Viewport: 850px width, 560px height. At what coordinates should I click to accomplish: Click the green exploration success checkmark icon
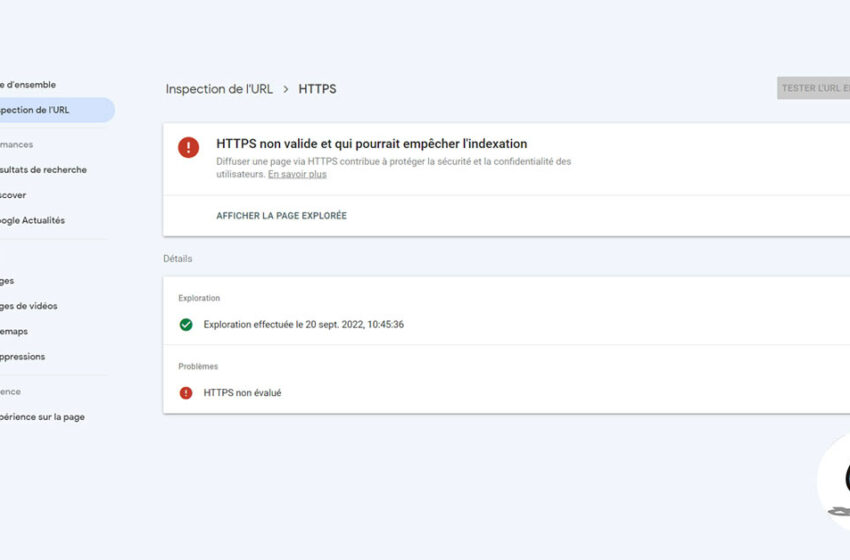[x=186, y=325]
